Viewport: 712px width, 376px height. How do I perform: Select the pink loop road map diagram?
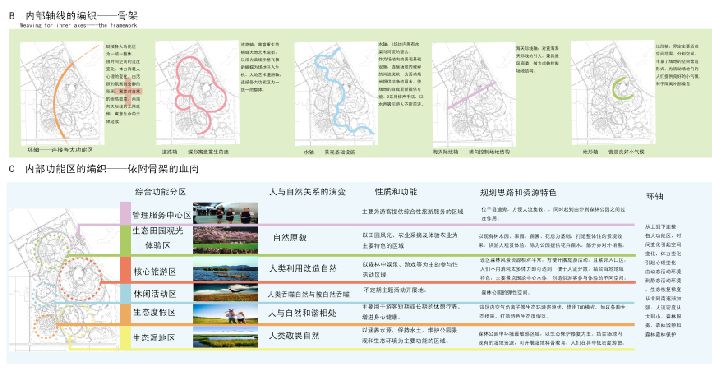click(x=198, y=94)
